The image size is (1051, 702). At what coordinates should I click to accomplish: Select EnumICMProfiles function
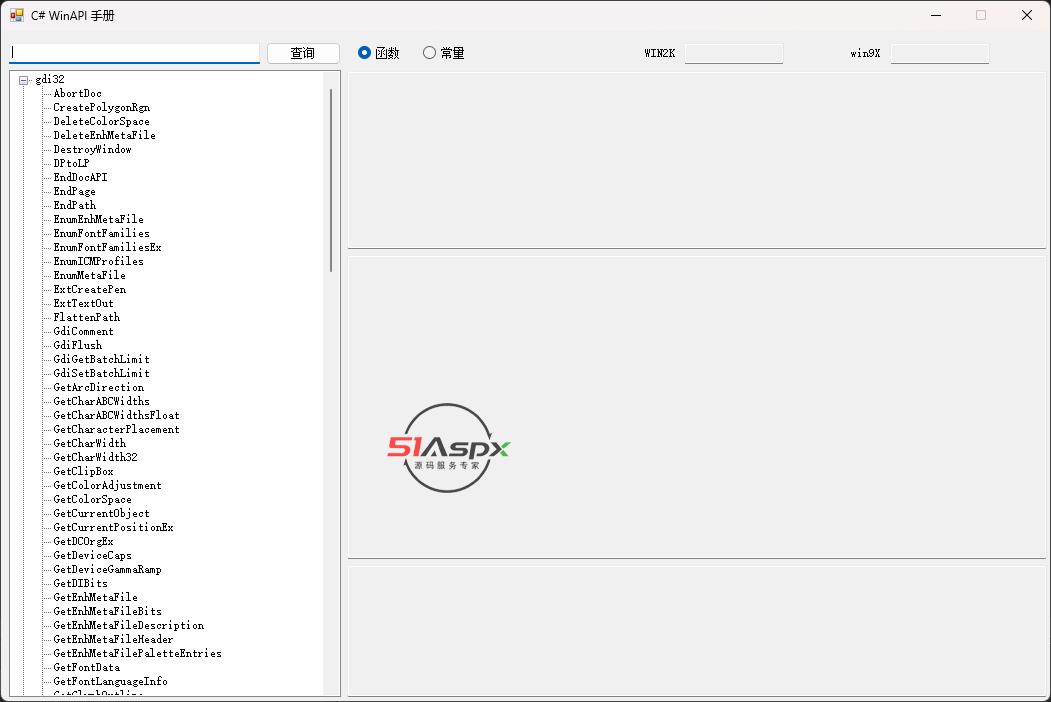[98, 261]
